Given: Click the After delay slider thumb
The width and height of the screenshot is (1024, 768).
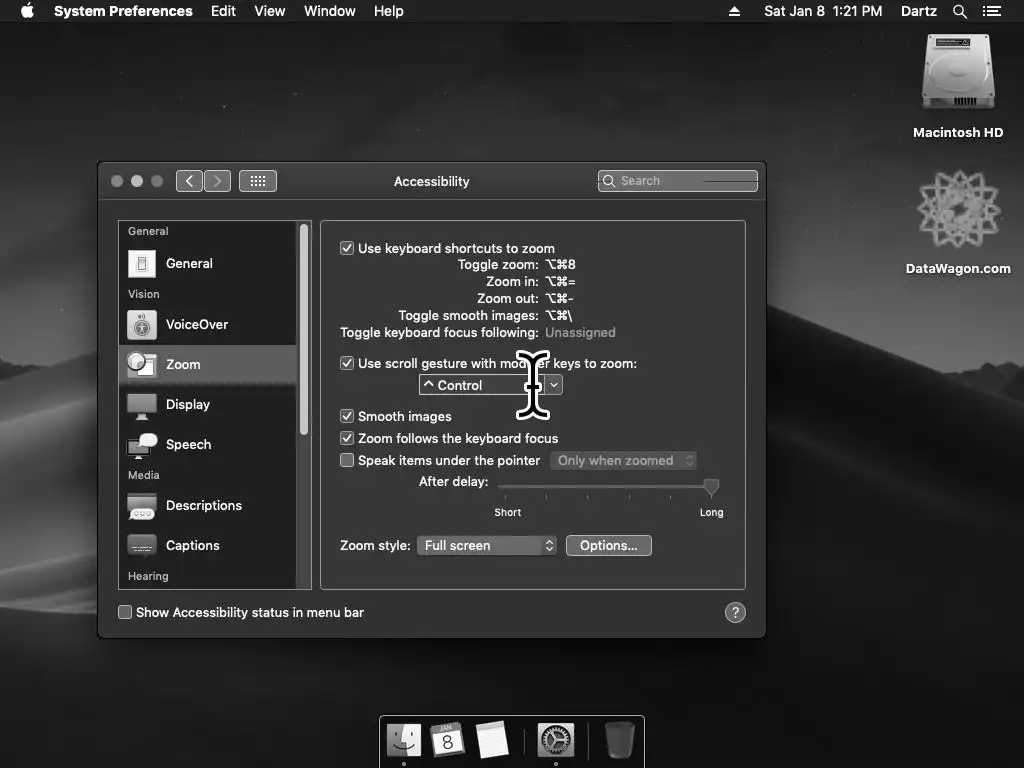Looking at the screenshot, I should point(711,487).
